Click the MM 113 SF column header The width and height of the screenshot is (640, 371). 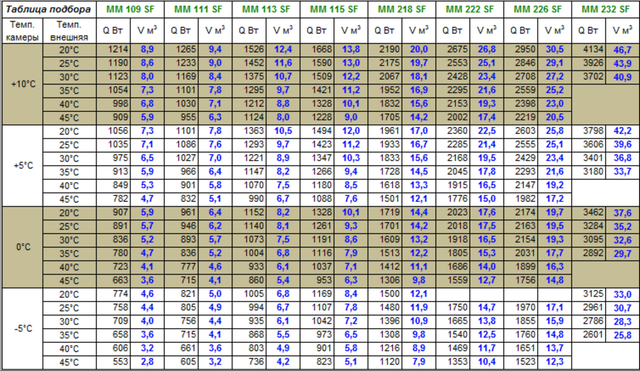[x=266, y=9]
